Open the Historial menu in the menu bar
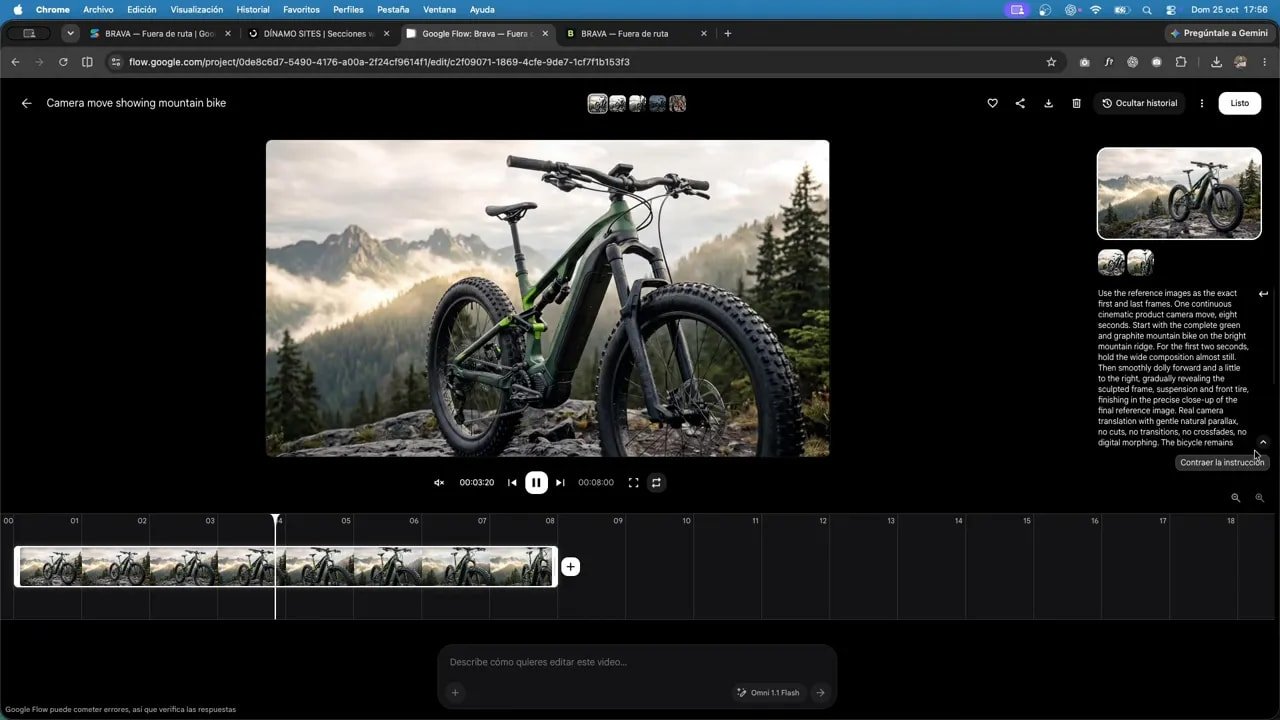 click(253, 9)
